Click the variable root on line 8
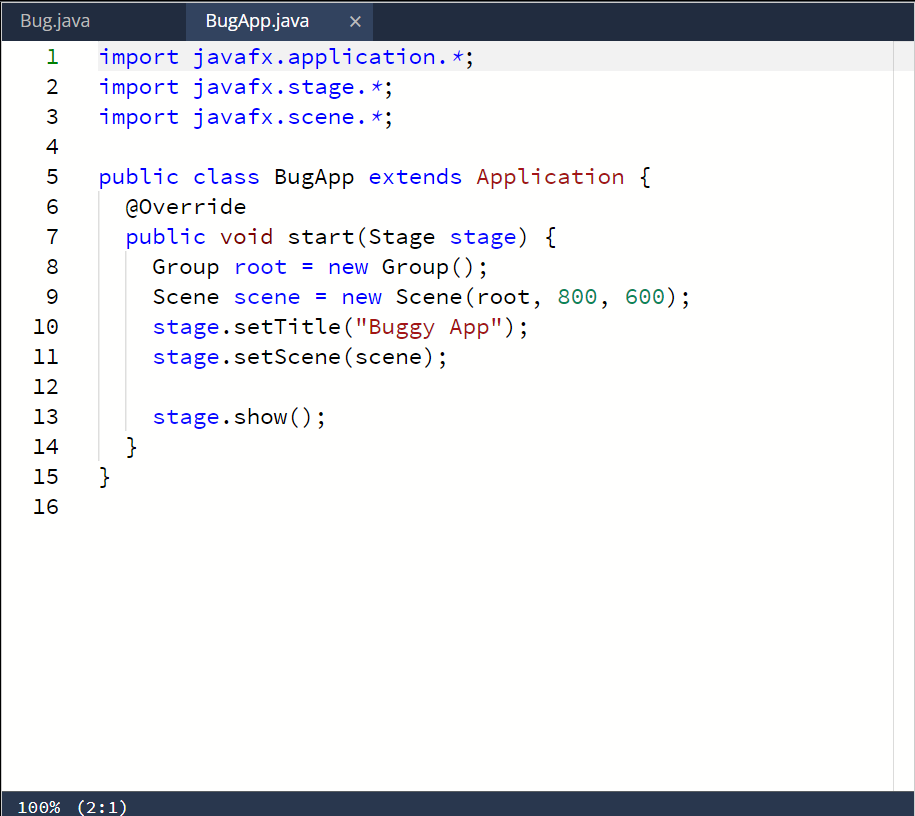Screen dimensions: 915x816 coord(260,267)
